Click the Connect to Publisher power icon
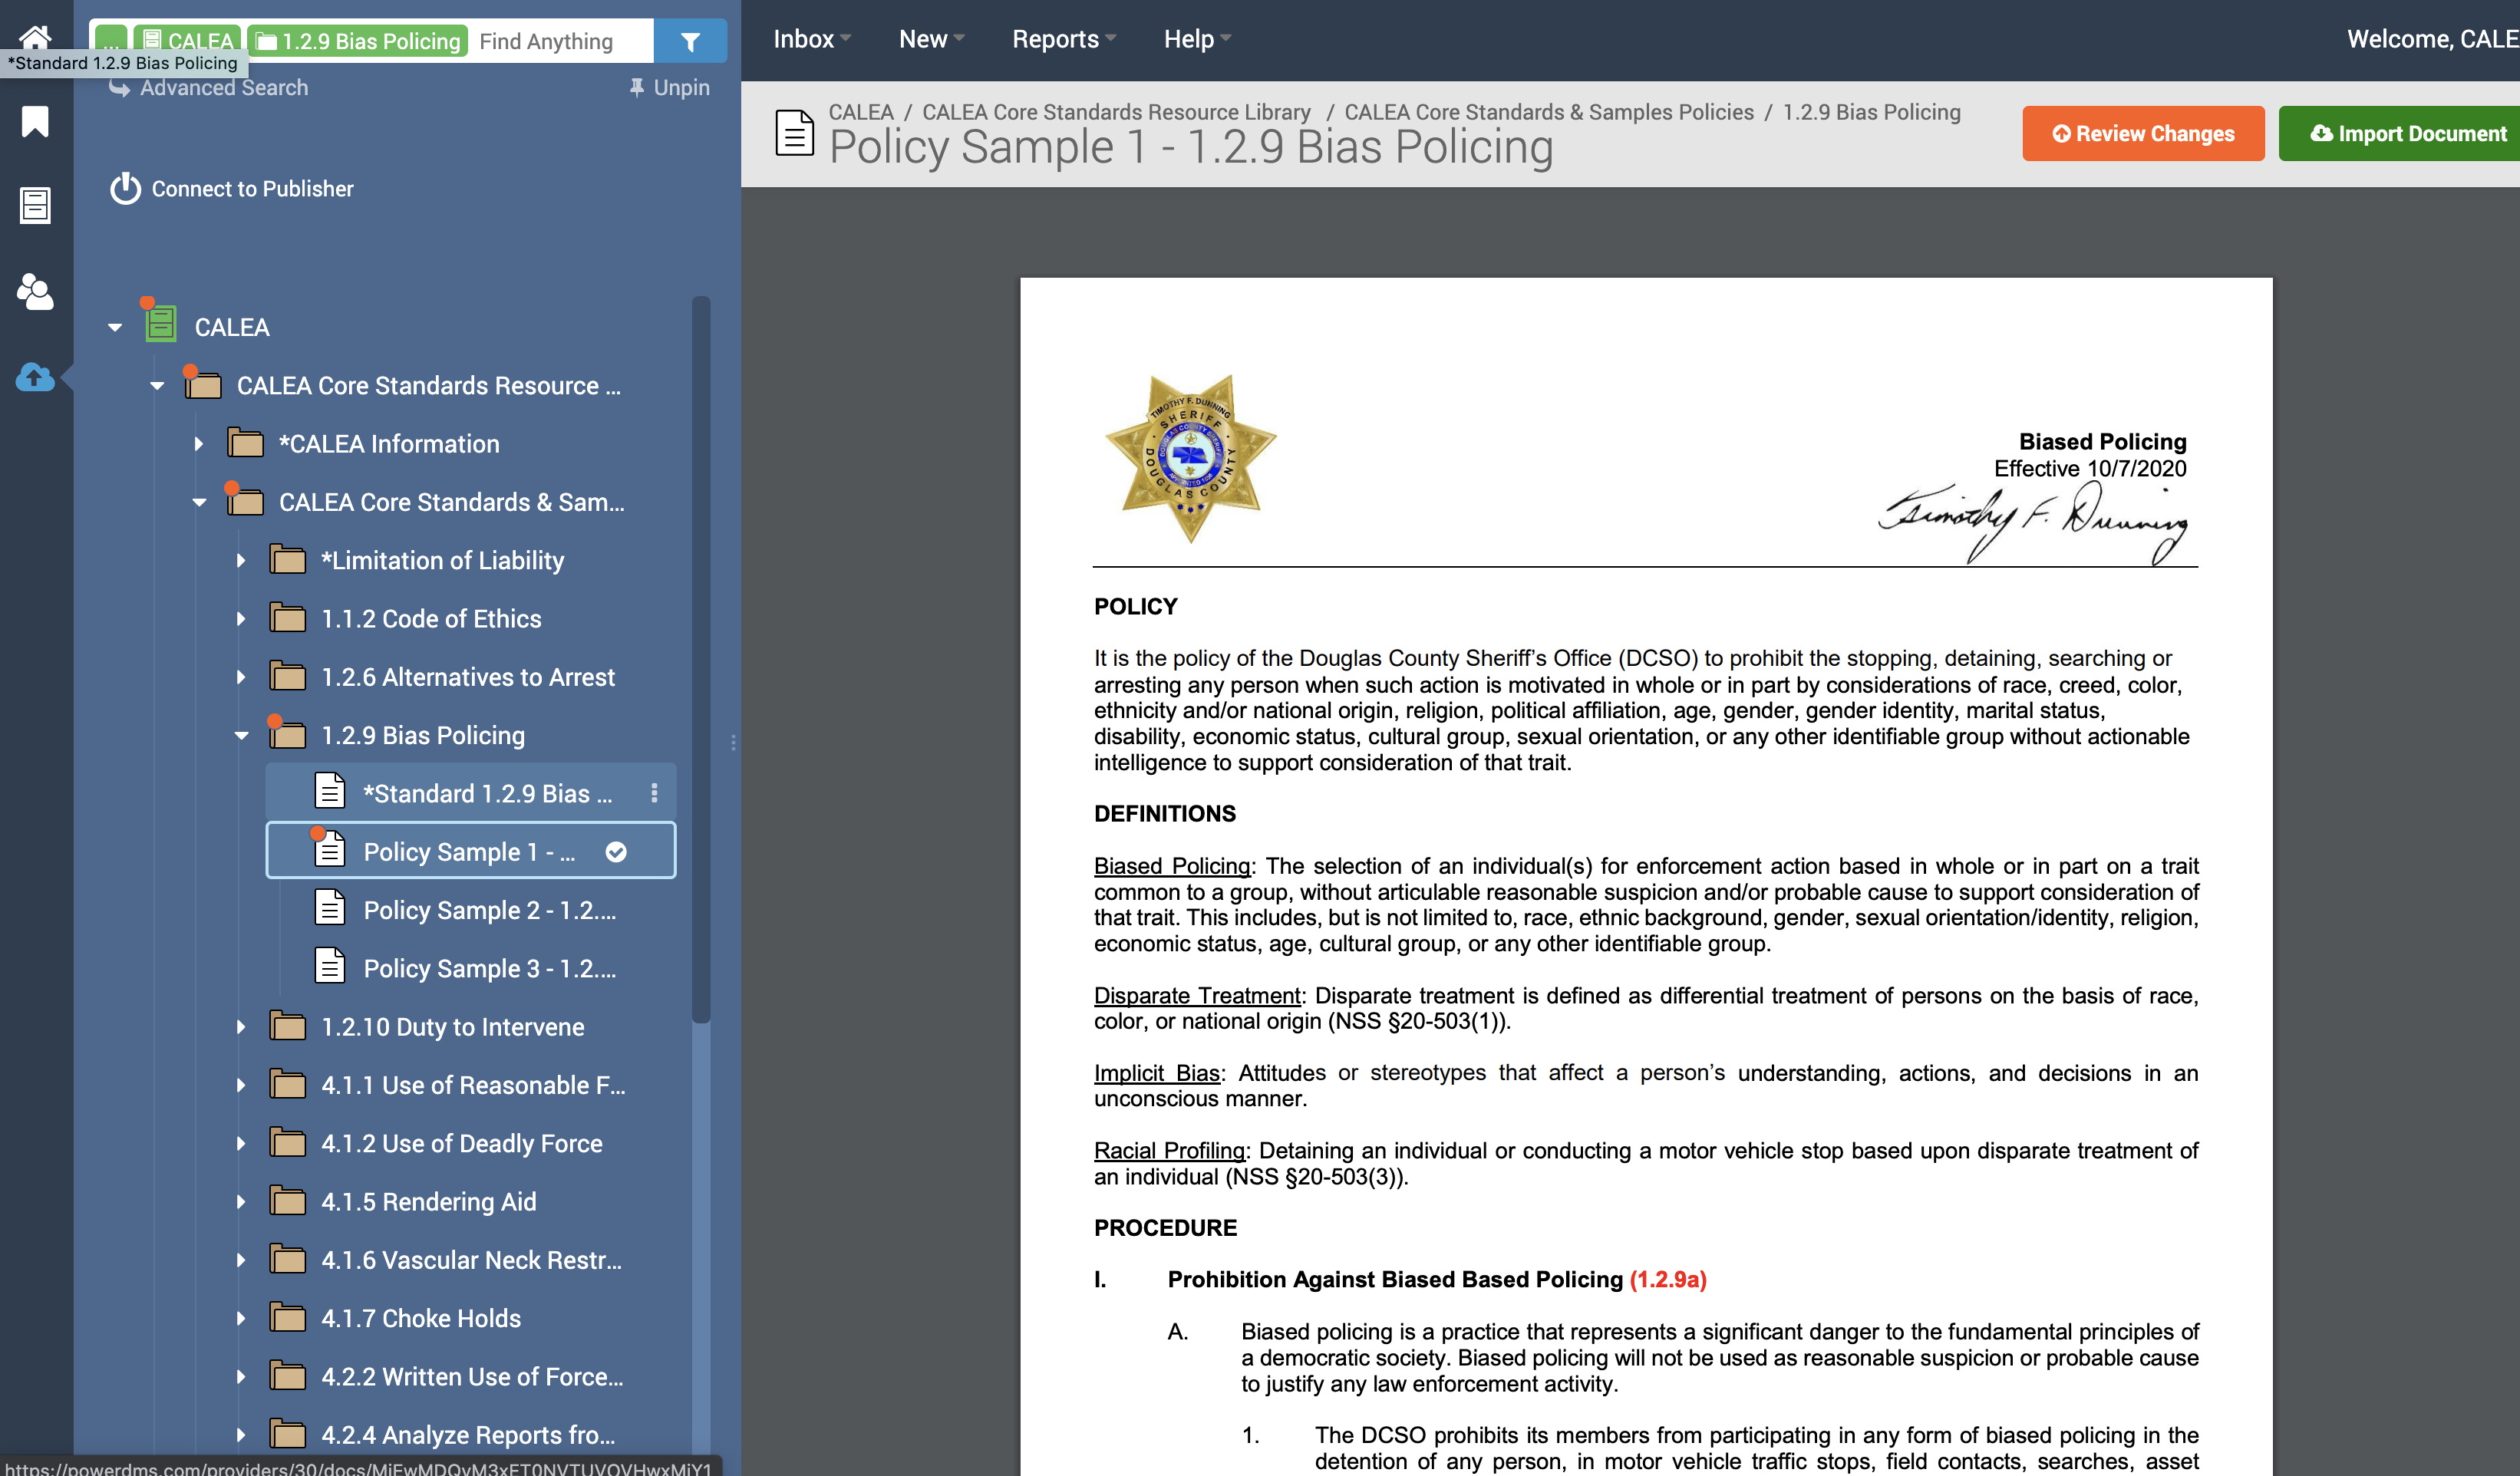2520x1476 pixels. tap(125, 188)
